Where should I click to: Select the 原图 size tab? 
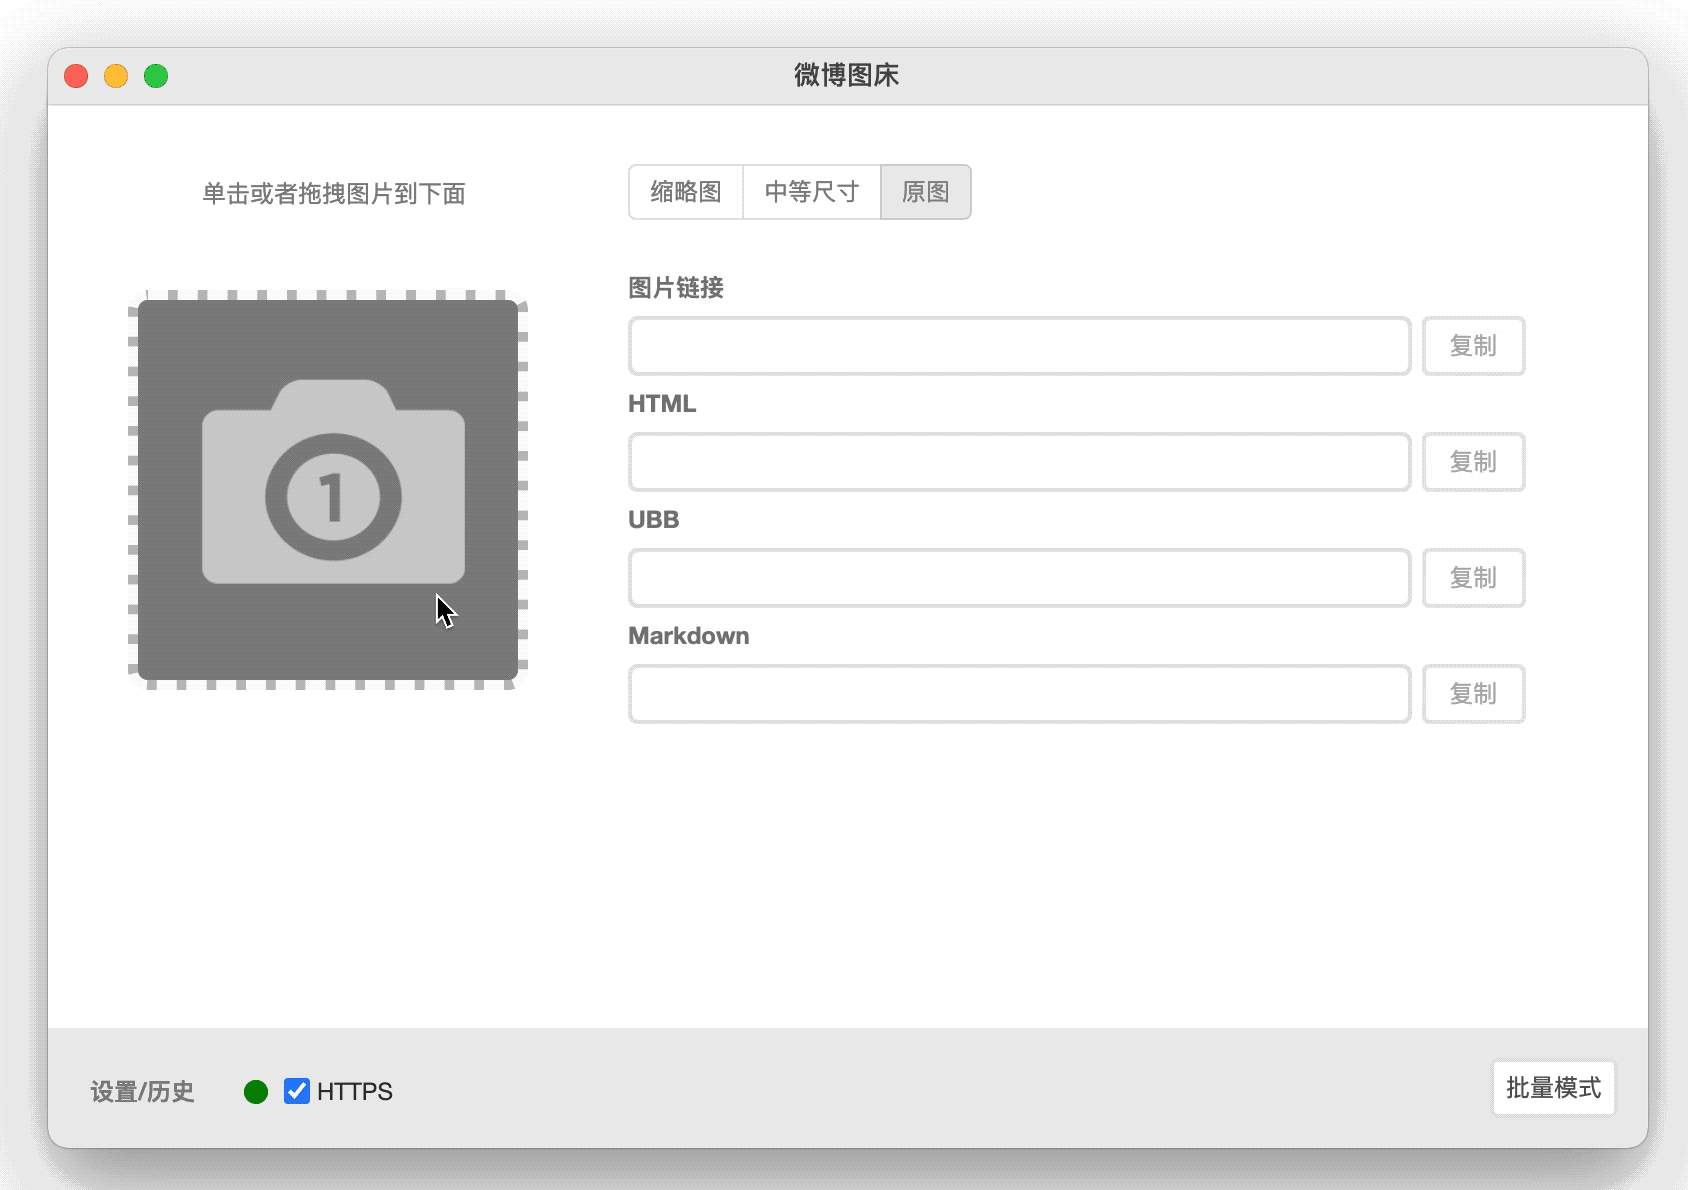pos(925,192)
